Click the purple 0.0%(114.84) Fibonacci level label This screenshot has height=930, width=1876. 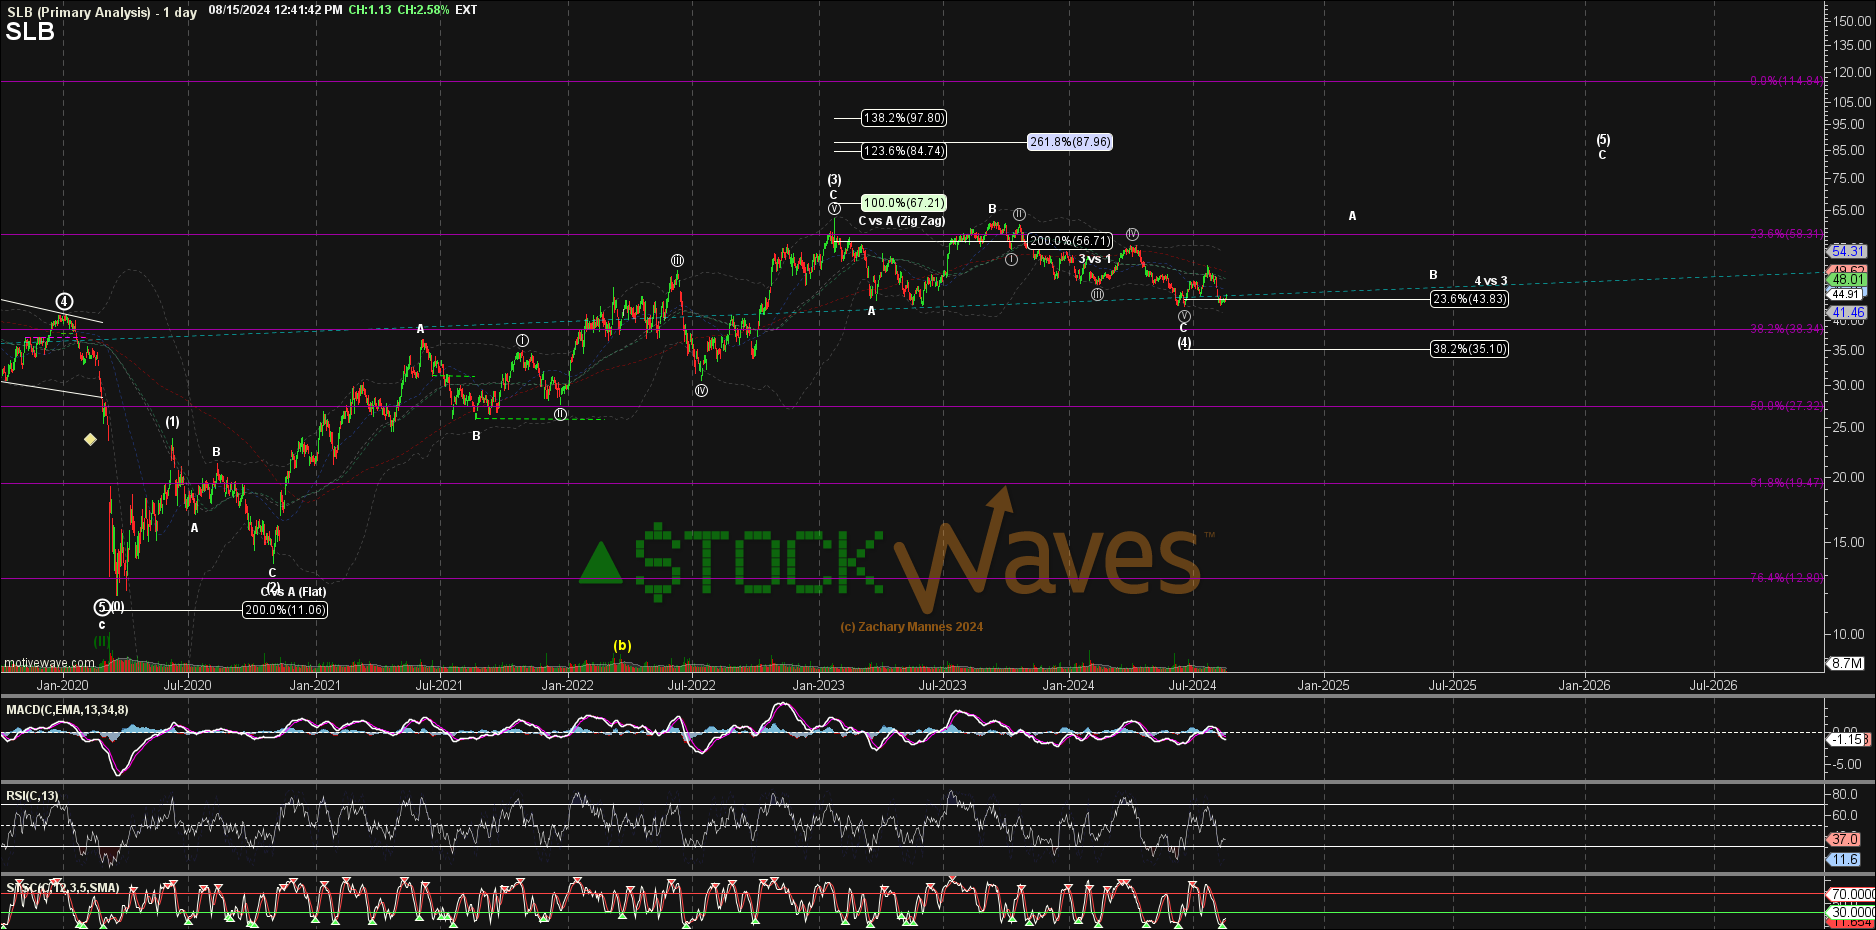click(1786, 81)
